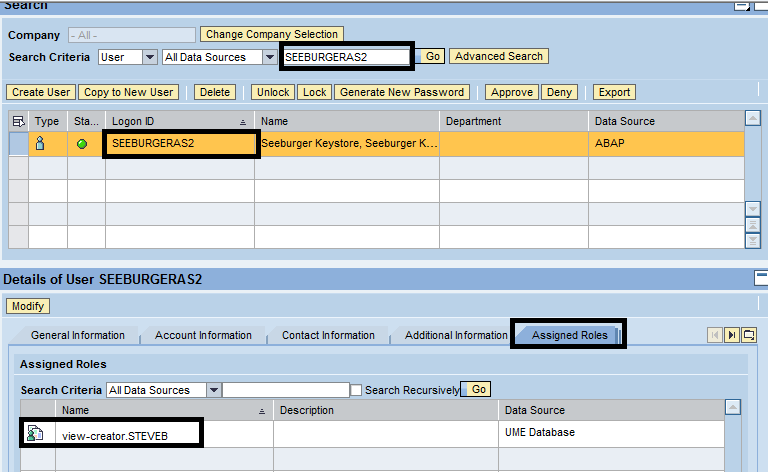Open the Account Information tab
The height and width of the screenshot is (472, 768).
point(203,335)
